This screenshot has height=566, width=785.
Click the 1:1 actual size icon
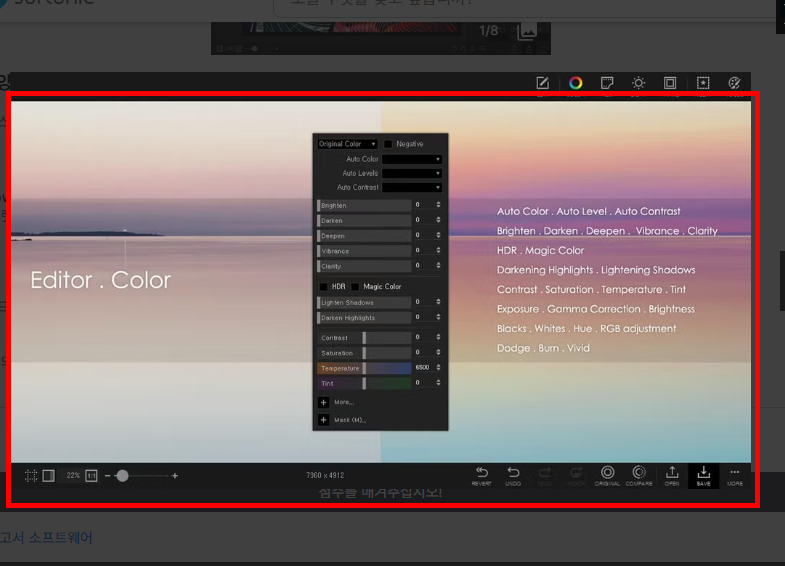tap(91, 475)
